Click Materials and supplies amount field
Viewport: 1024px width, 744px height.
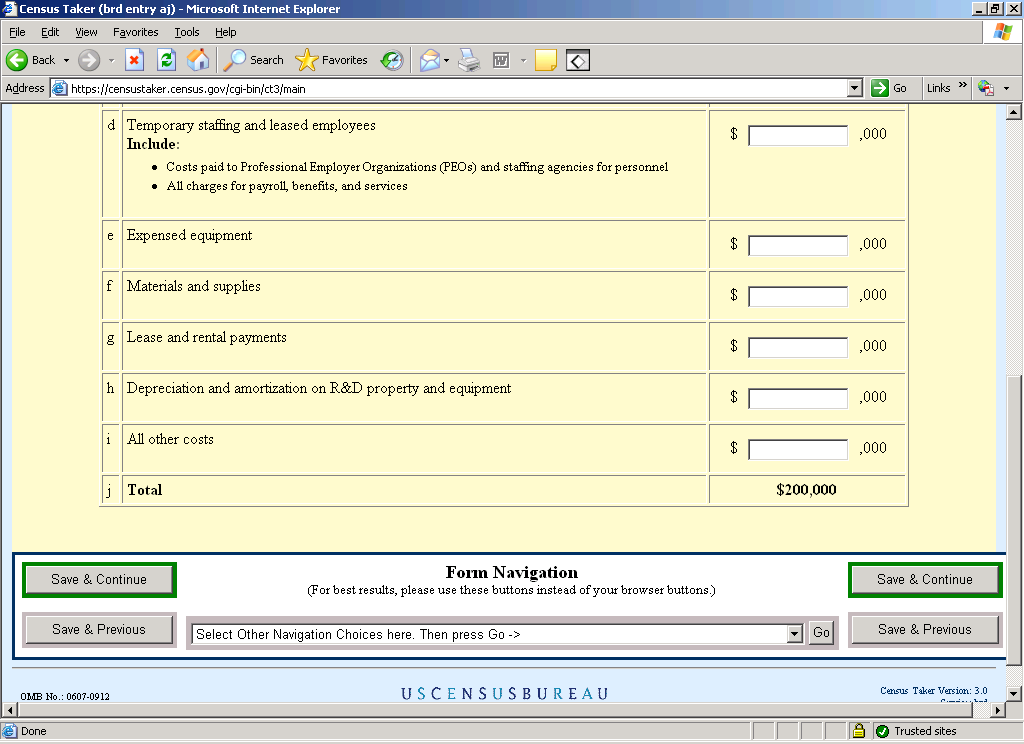pos(798,296)
